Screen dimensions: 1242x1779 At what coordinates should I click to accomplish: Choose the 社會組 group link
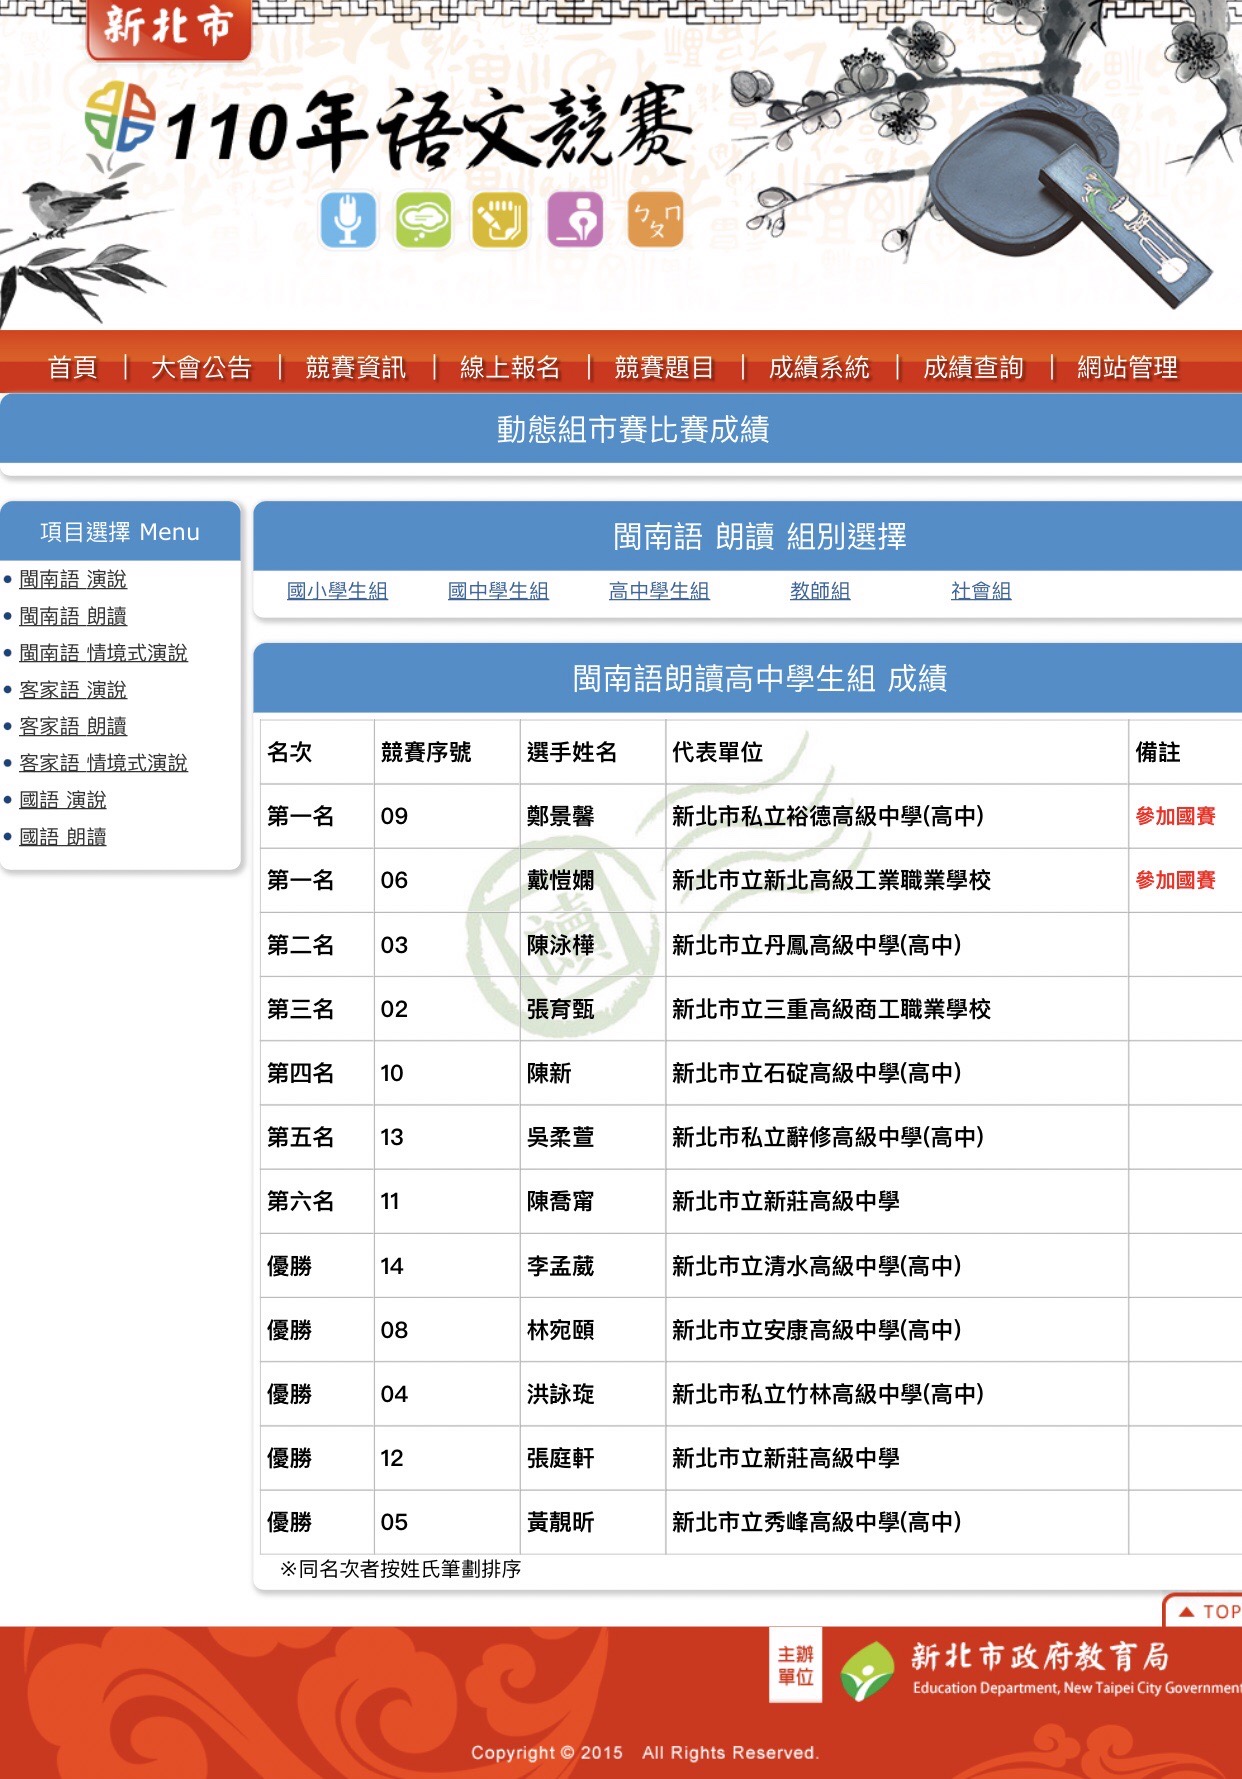point(980,591)
